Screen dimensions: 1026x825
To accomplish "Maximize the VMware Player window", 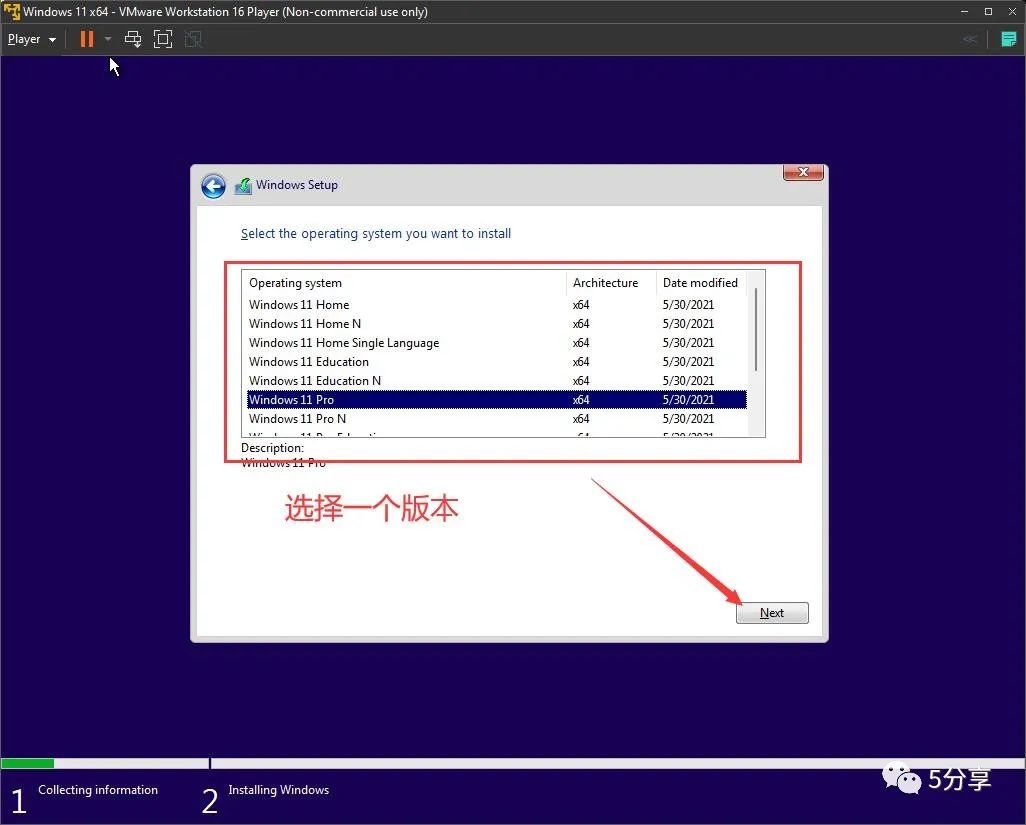I will point(988,11).
